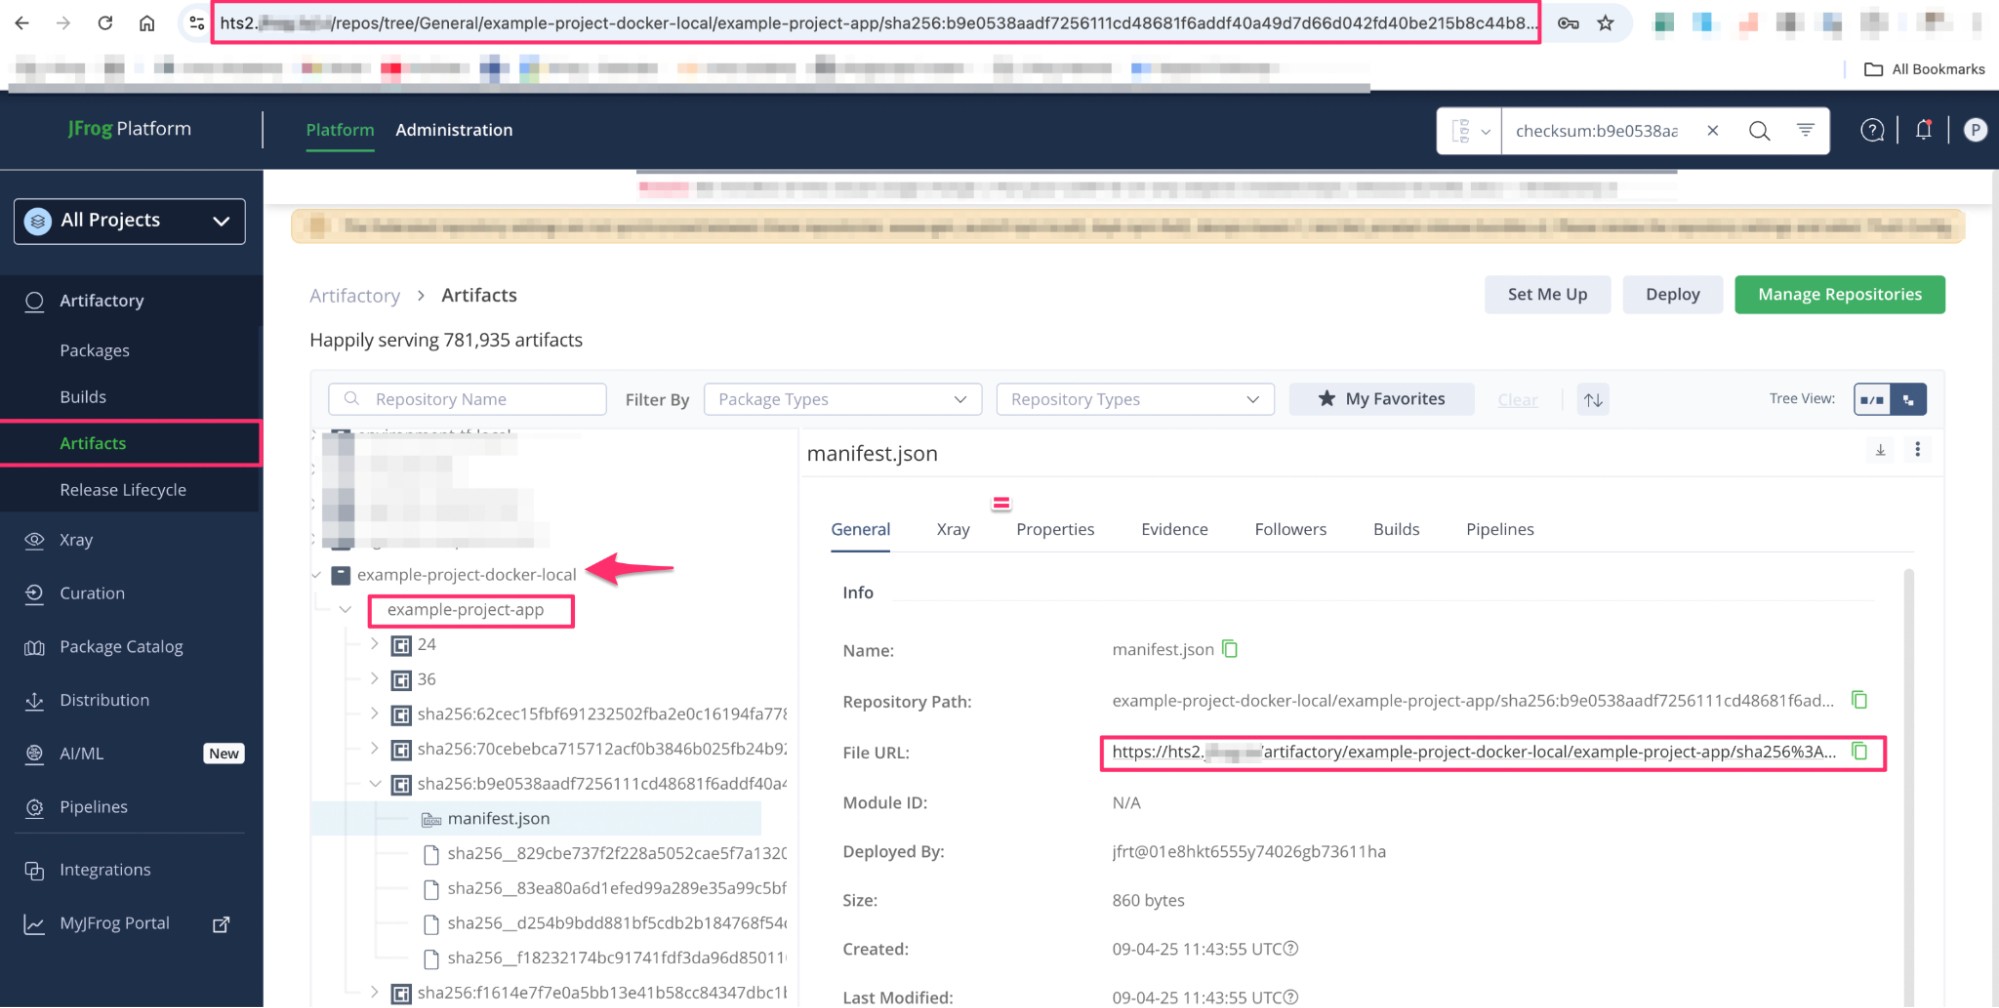Go back with browser back arrow

(22, 23)
